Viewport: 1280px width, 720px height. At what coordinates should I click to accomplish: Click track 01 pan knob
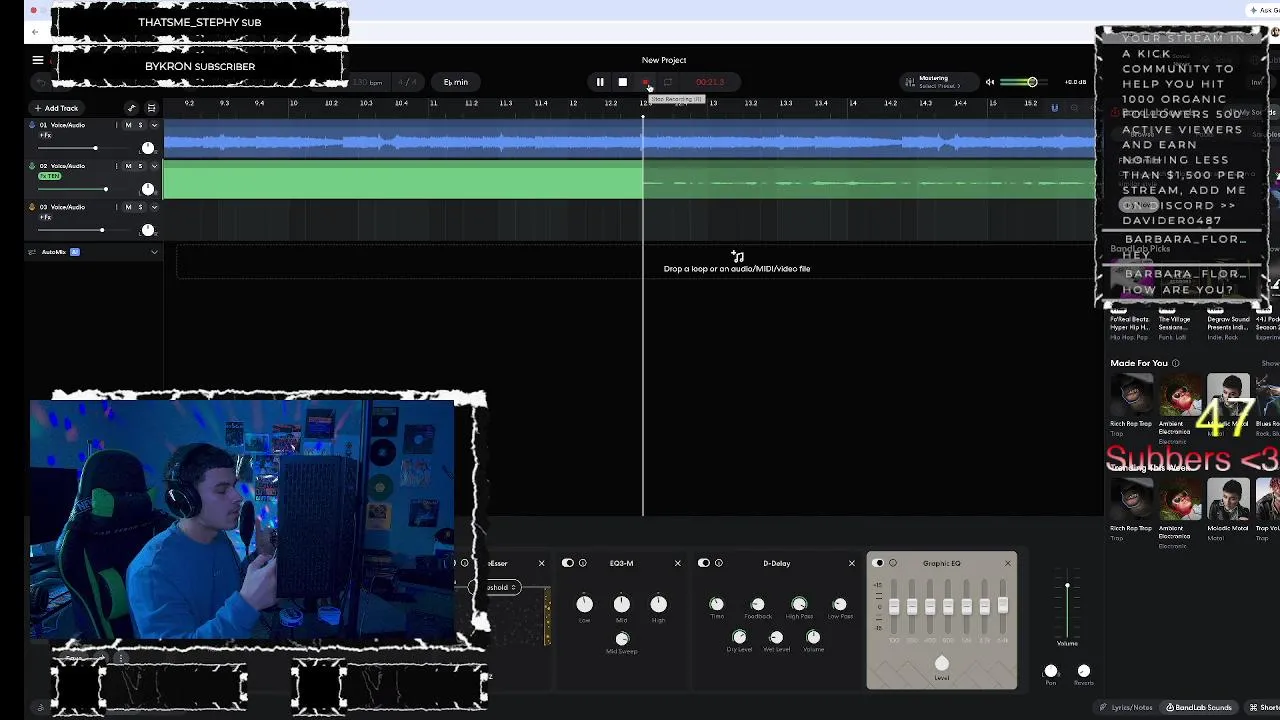tap(148, 148)
